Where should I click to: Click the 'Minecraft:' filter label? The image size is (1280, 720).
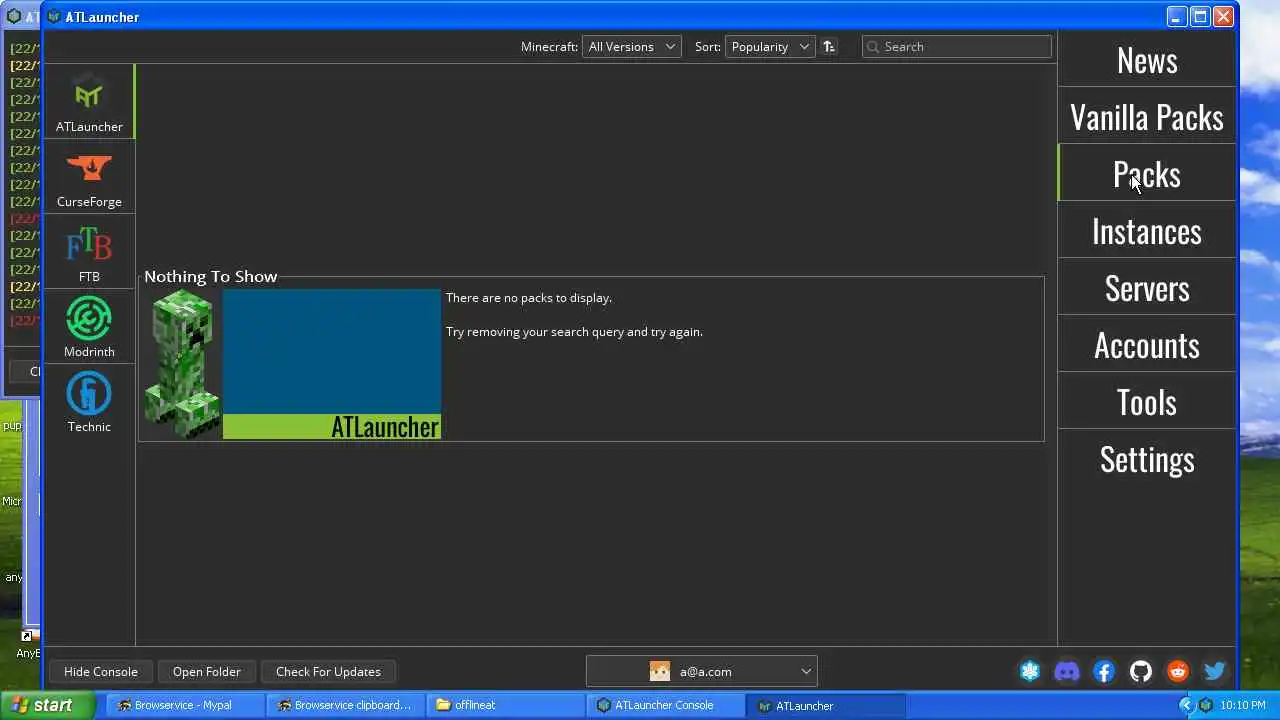tap(549, 47)
